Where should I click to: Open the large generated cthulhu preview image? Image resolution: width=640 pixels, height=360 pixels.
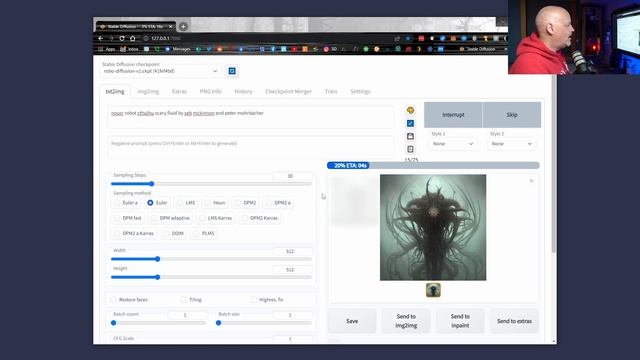[x=433, y=227]
